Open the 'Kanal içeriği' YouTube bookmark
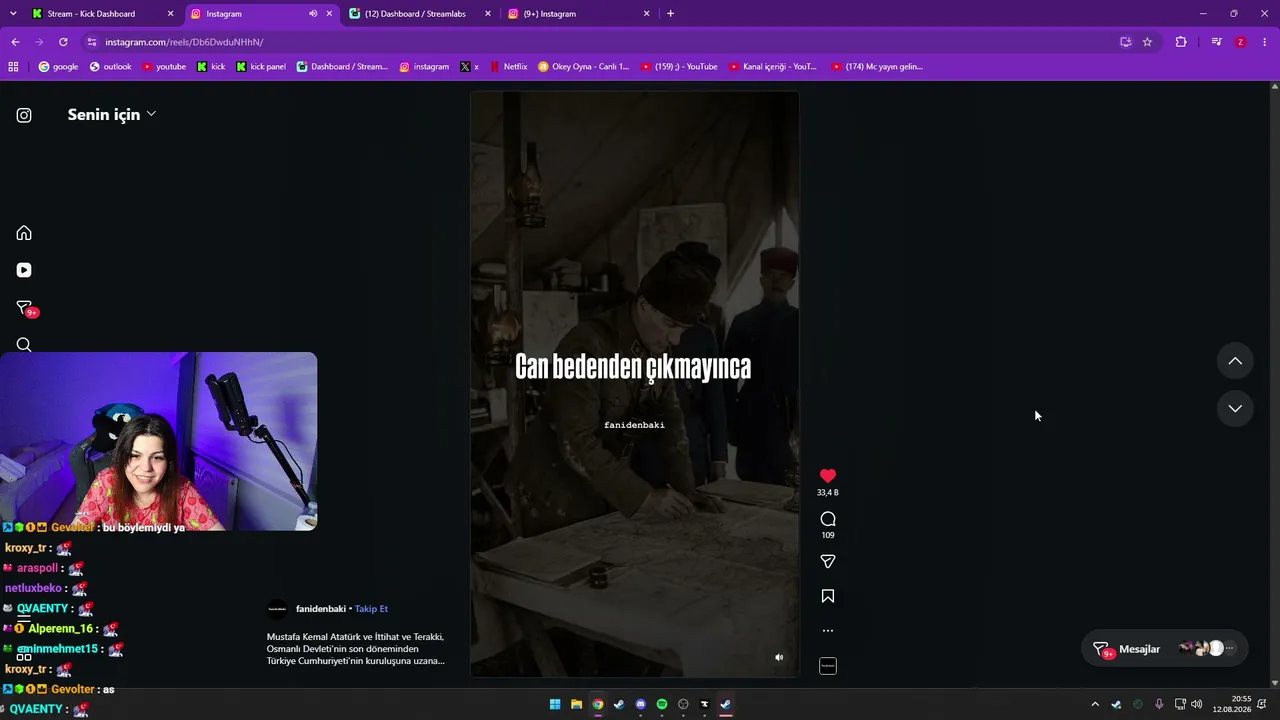The height and width of the screenshot is (720, 1280). (773, 67)
